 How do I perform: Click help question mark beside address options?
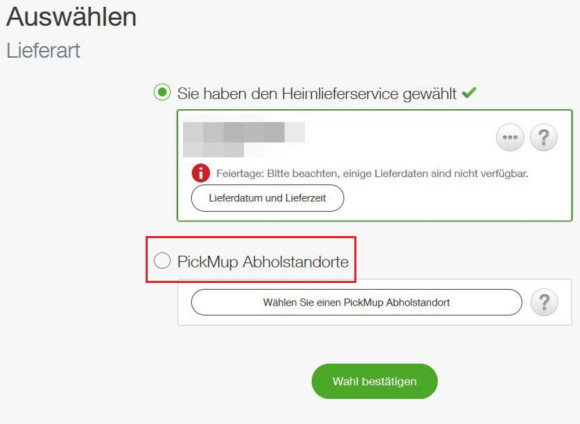tap(543, 137)
